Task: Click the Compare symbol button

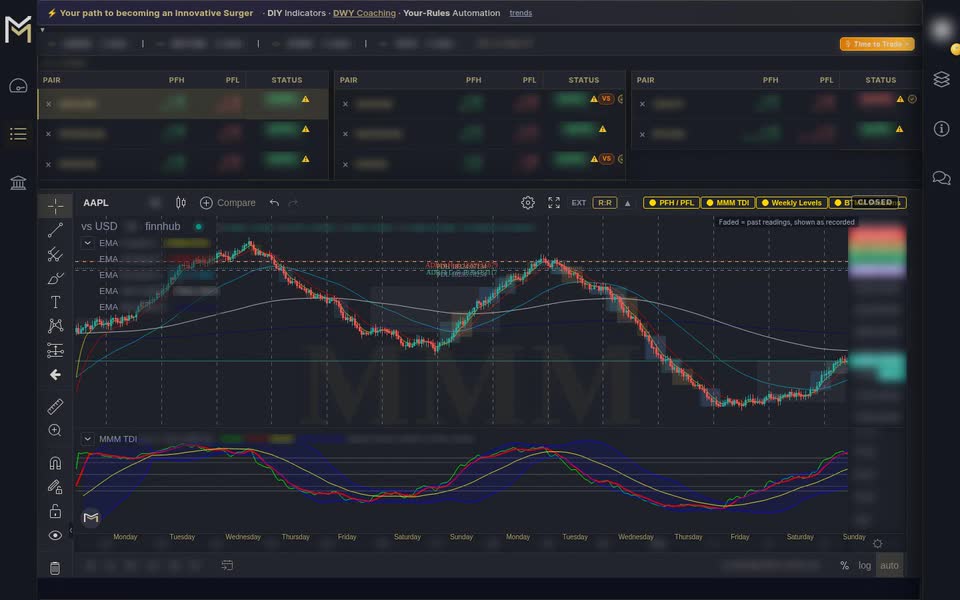Action: click(228, 203)
